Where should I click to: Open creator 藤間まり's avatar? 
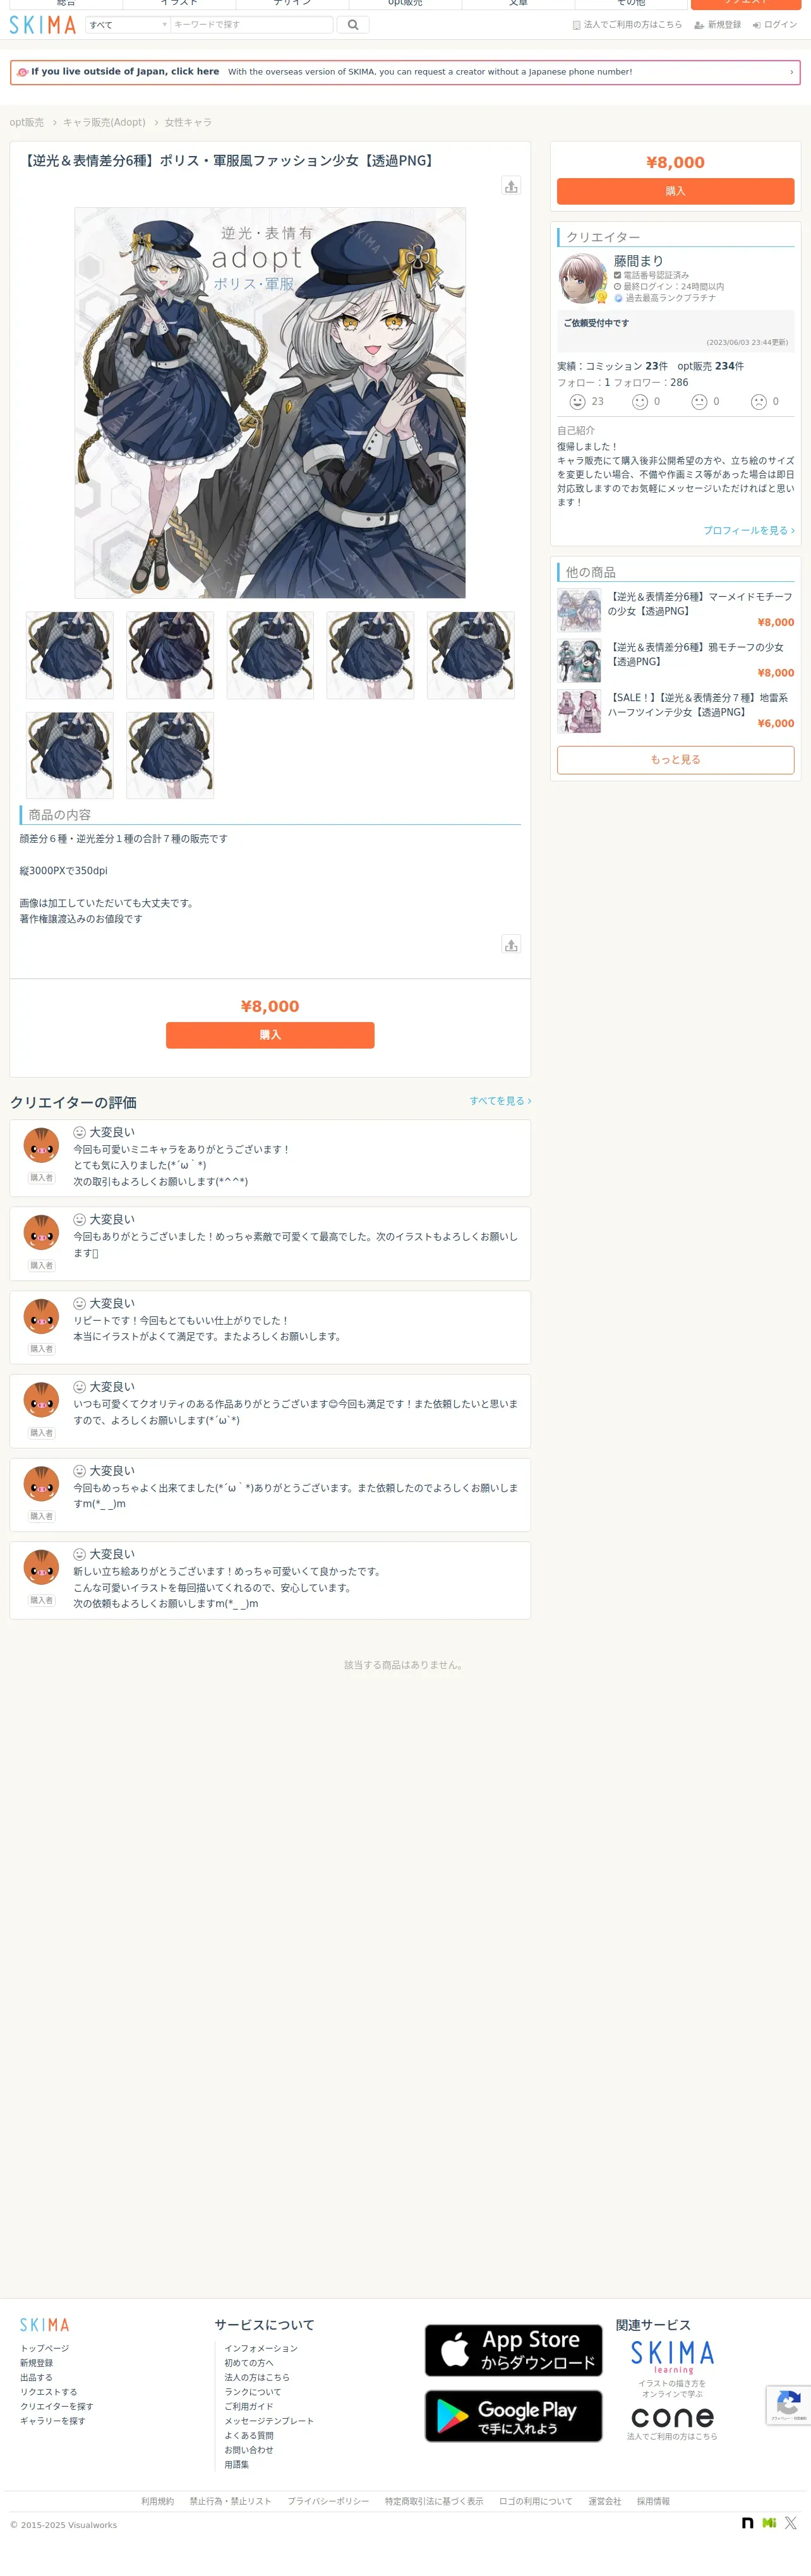582,278
